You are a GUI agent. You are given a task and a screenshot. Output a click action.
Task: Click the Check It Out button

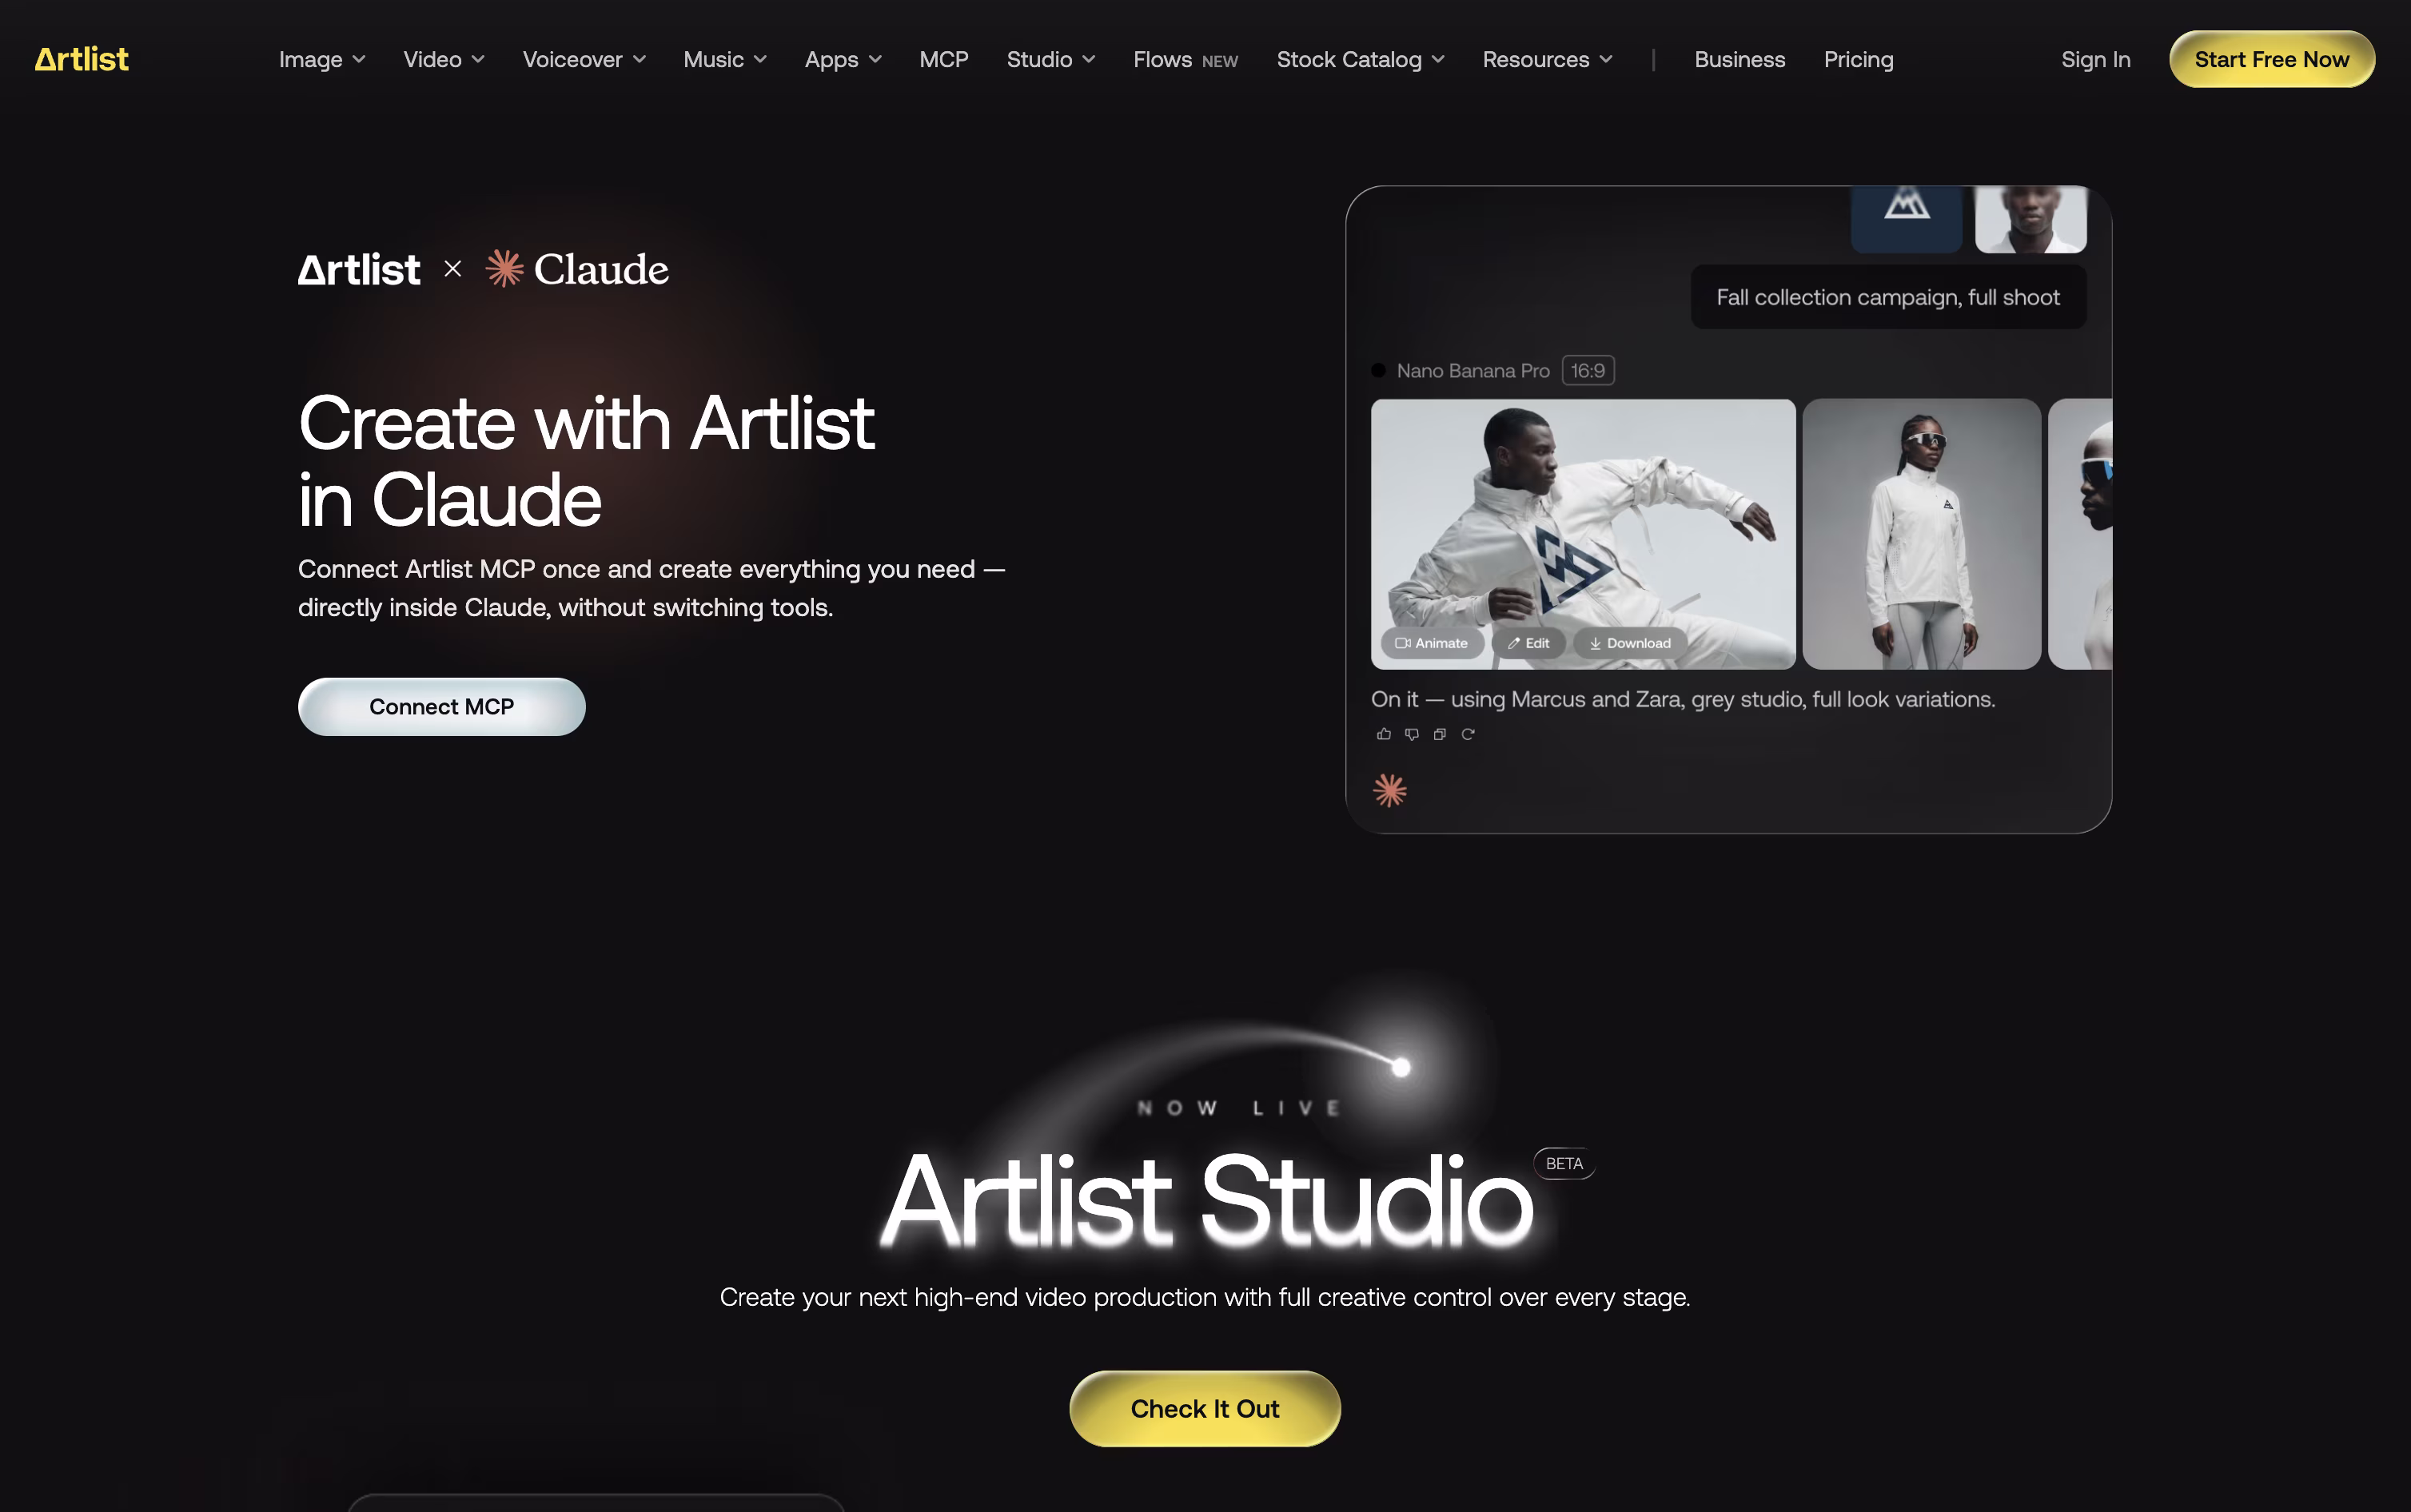point(1204,1408)
